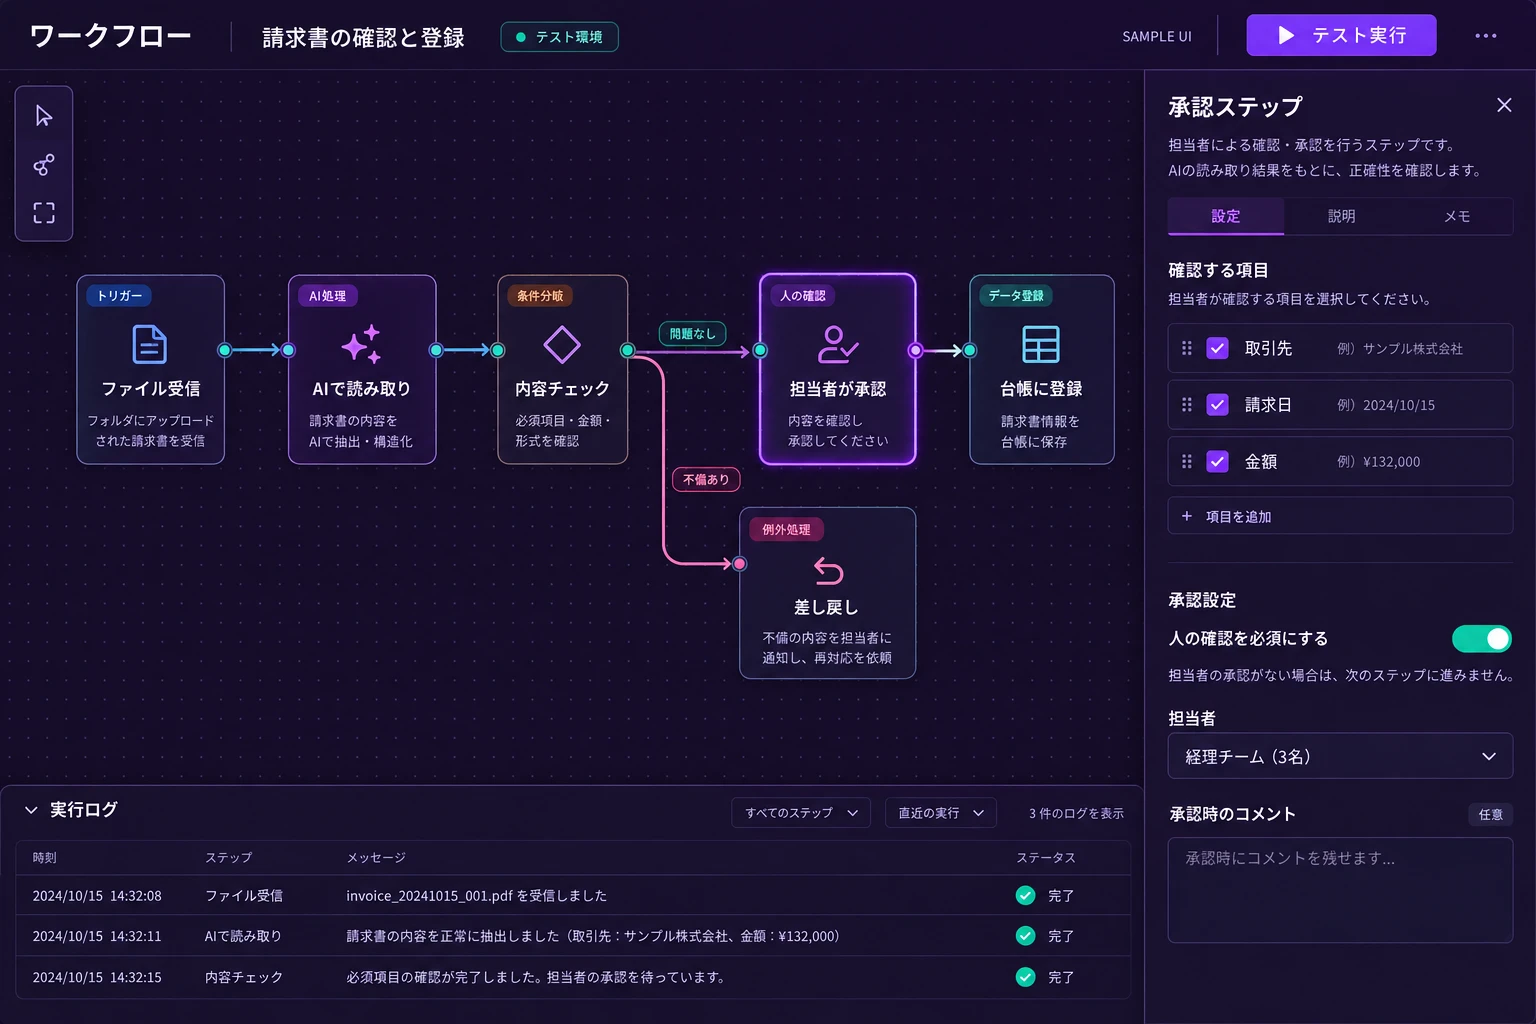Switch to the 設定 tab

tap(1226, 216)
